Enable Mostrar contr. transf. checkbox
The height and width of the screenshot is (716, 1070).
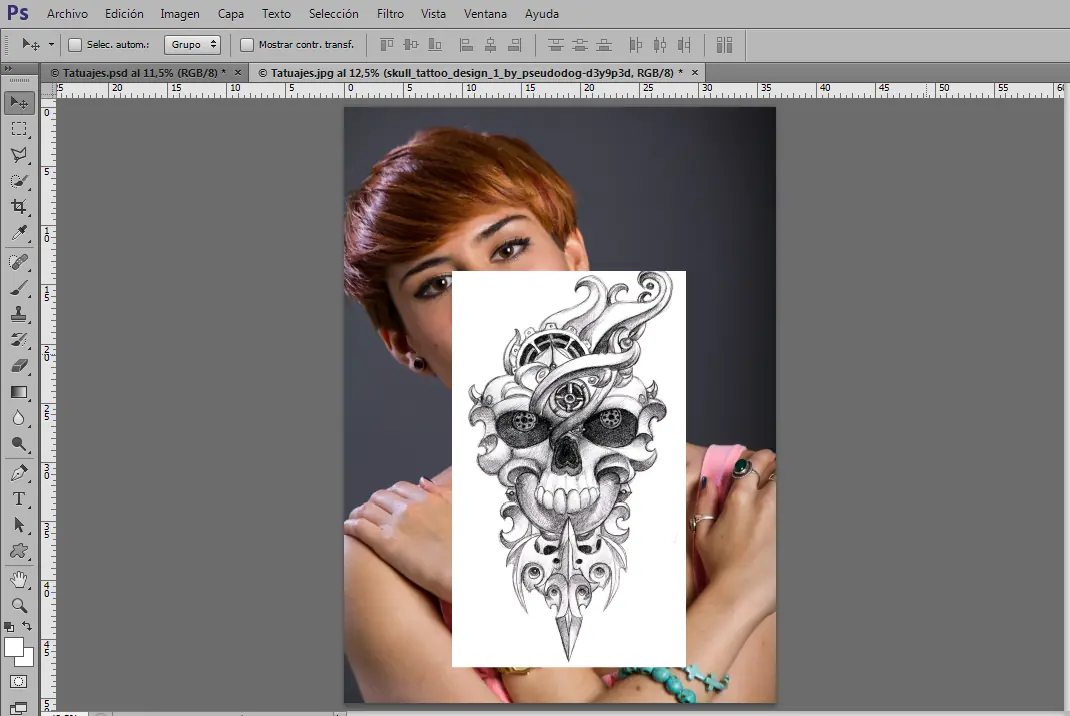[x=247, y=45]
